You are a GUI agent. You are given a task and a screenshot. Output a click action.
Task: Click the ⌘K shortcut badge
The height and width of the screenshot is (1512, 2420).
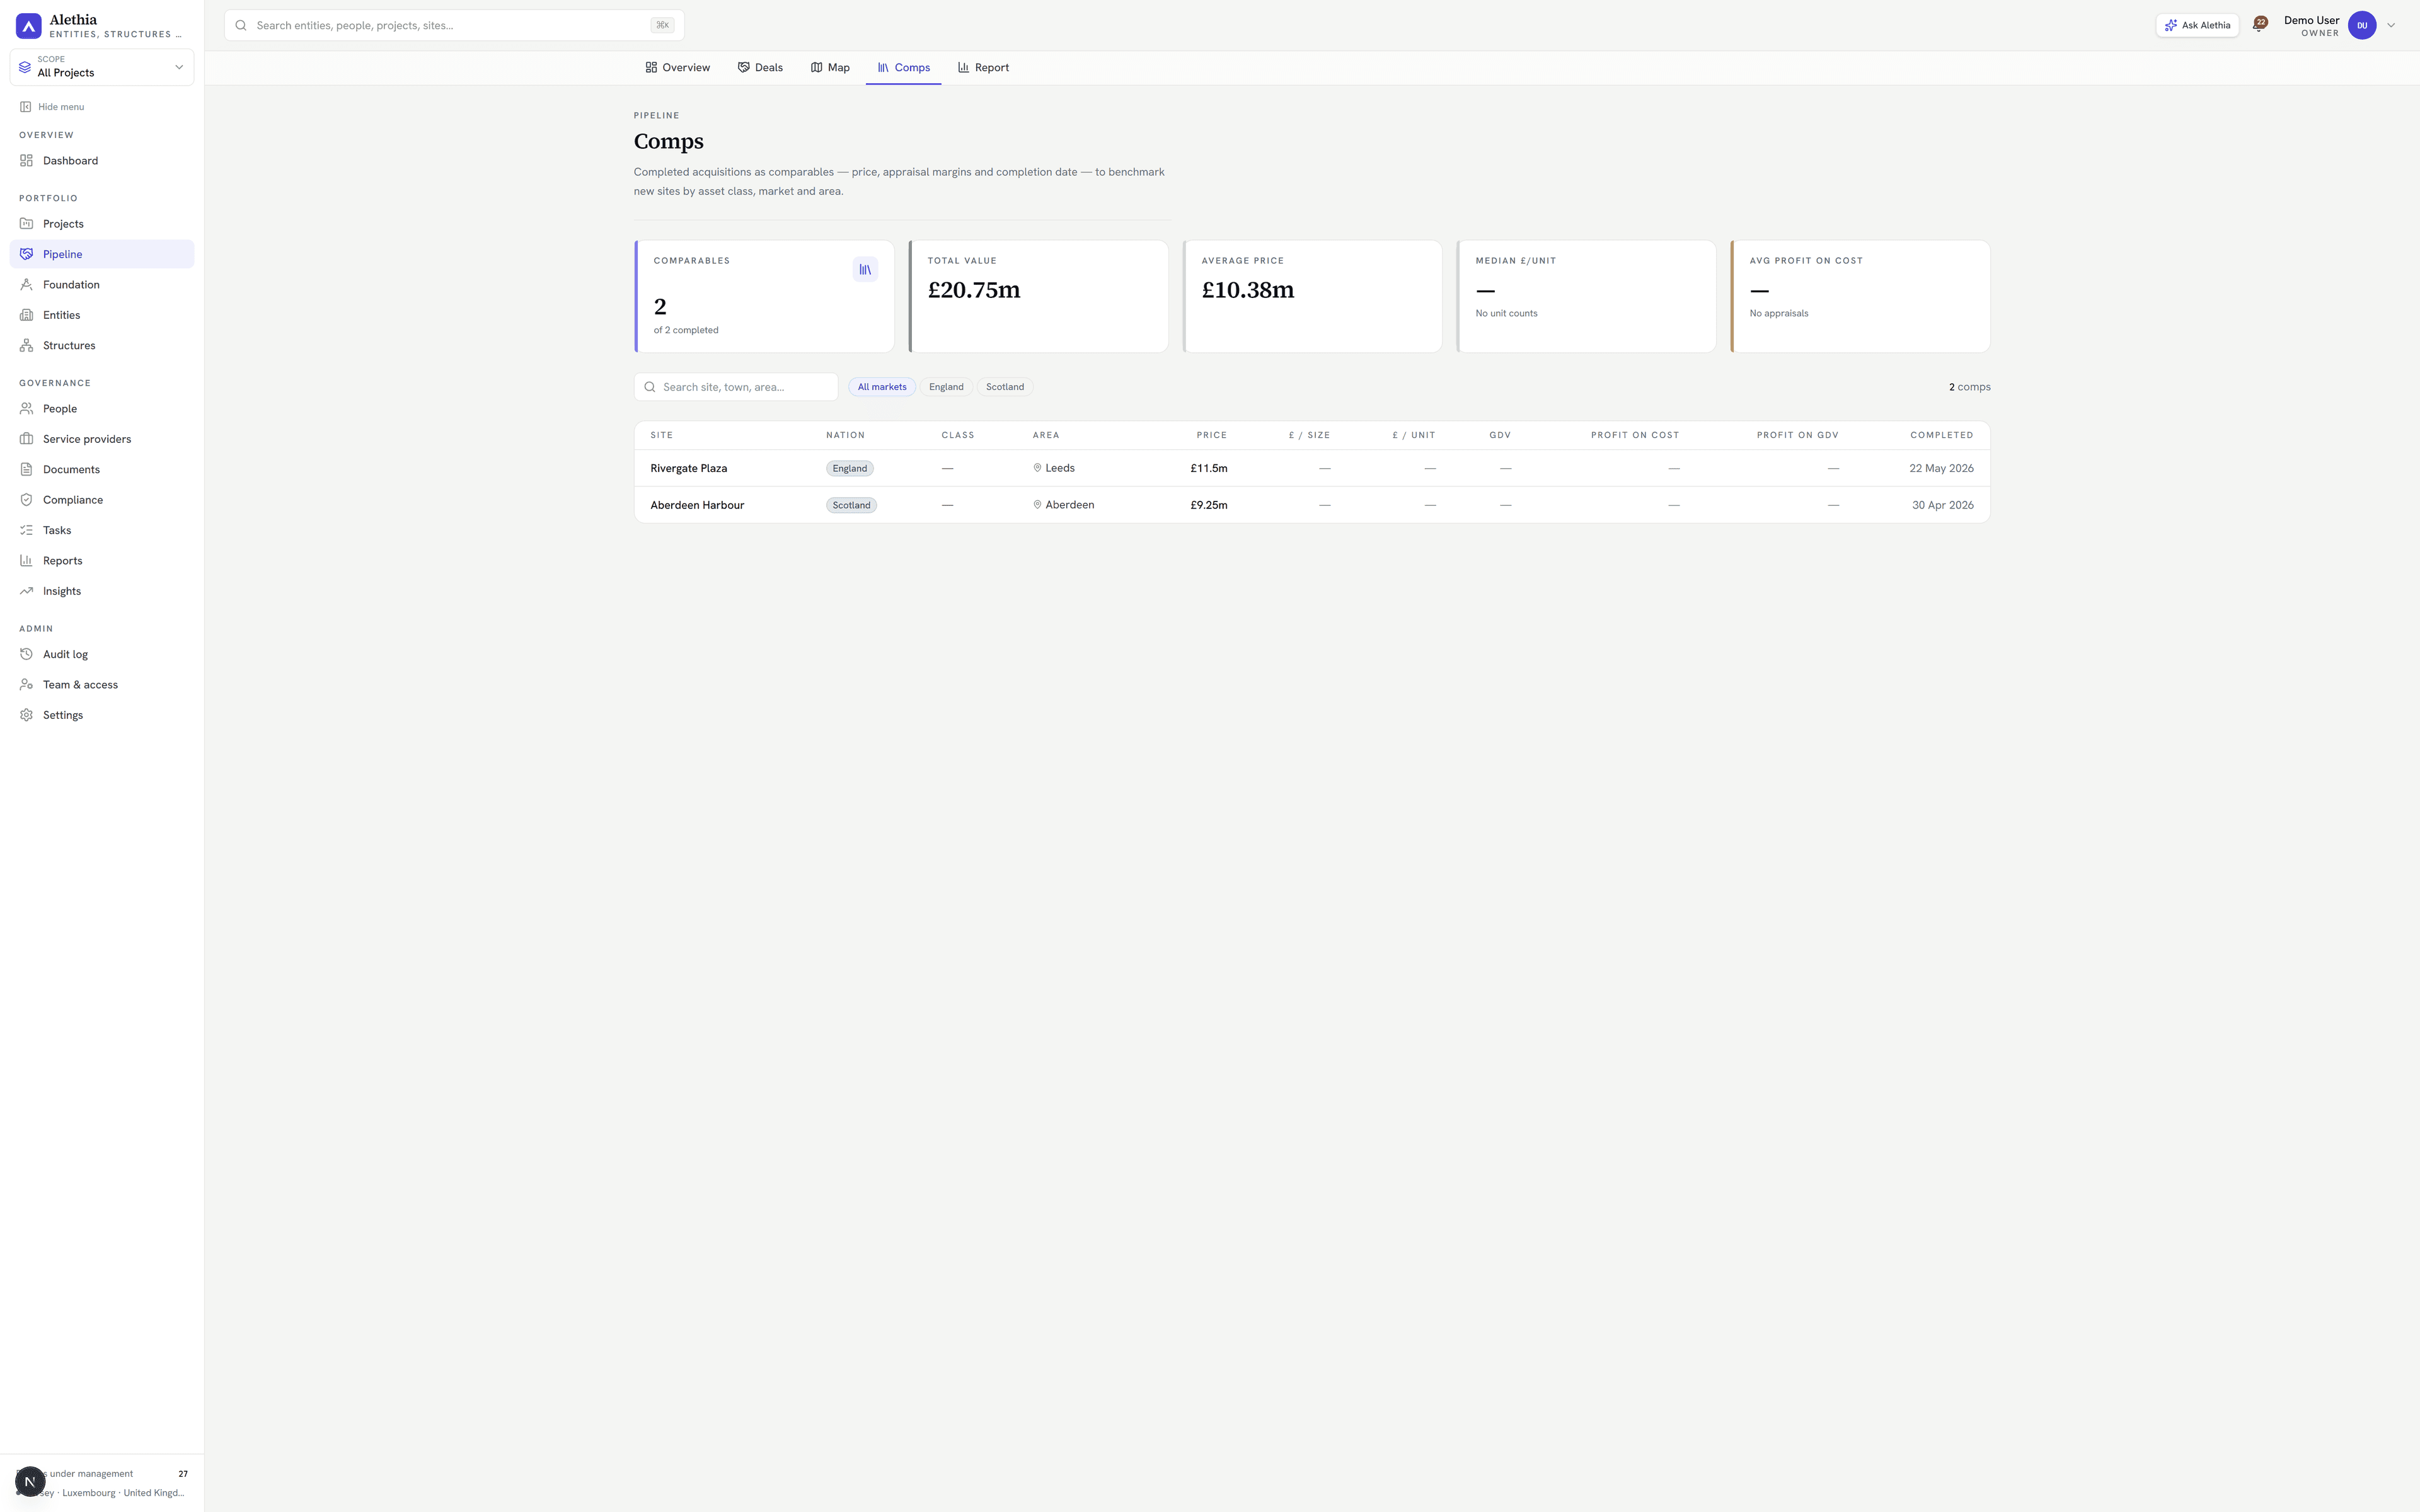[x=662, y=25]
